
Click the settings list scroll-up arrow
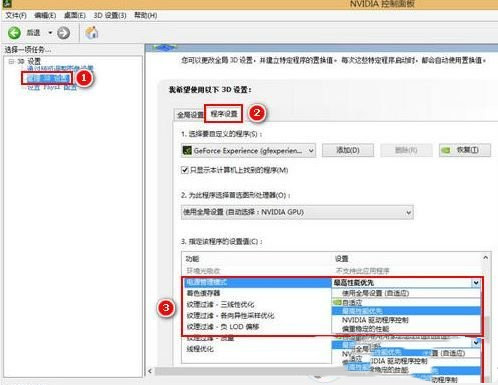pos(486,258)
